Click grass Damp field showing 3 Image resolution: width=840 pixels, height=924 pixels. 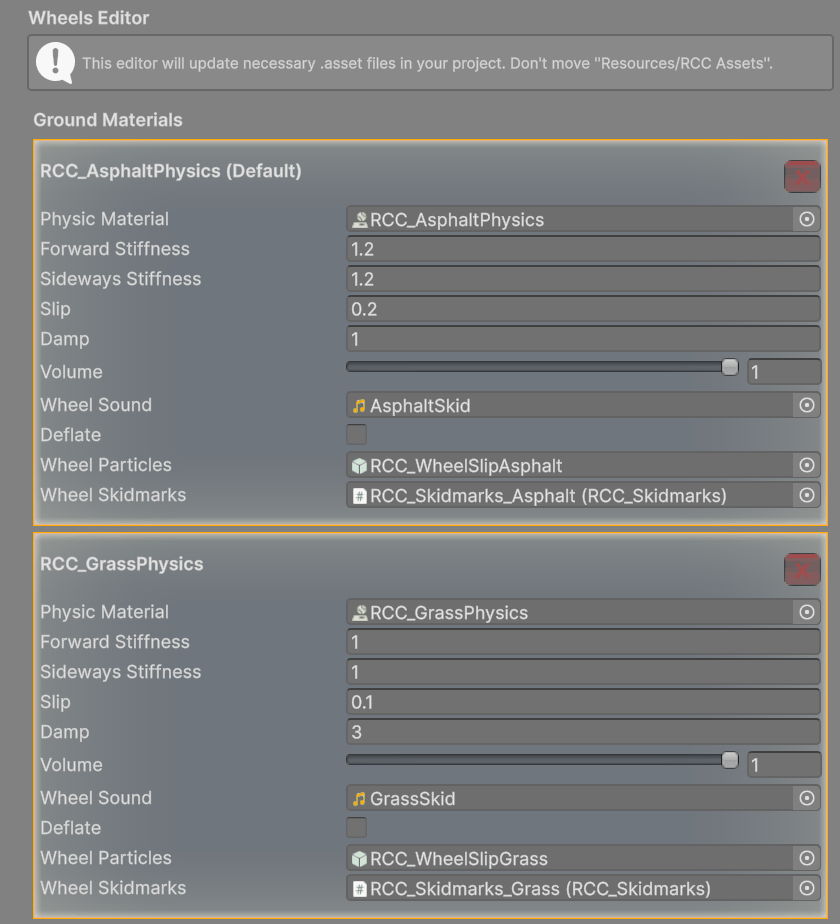[x=583, y=732]
